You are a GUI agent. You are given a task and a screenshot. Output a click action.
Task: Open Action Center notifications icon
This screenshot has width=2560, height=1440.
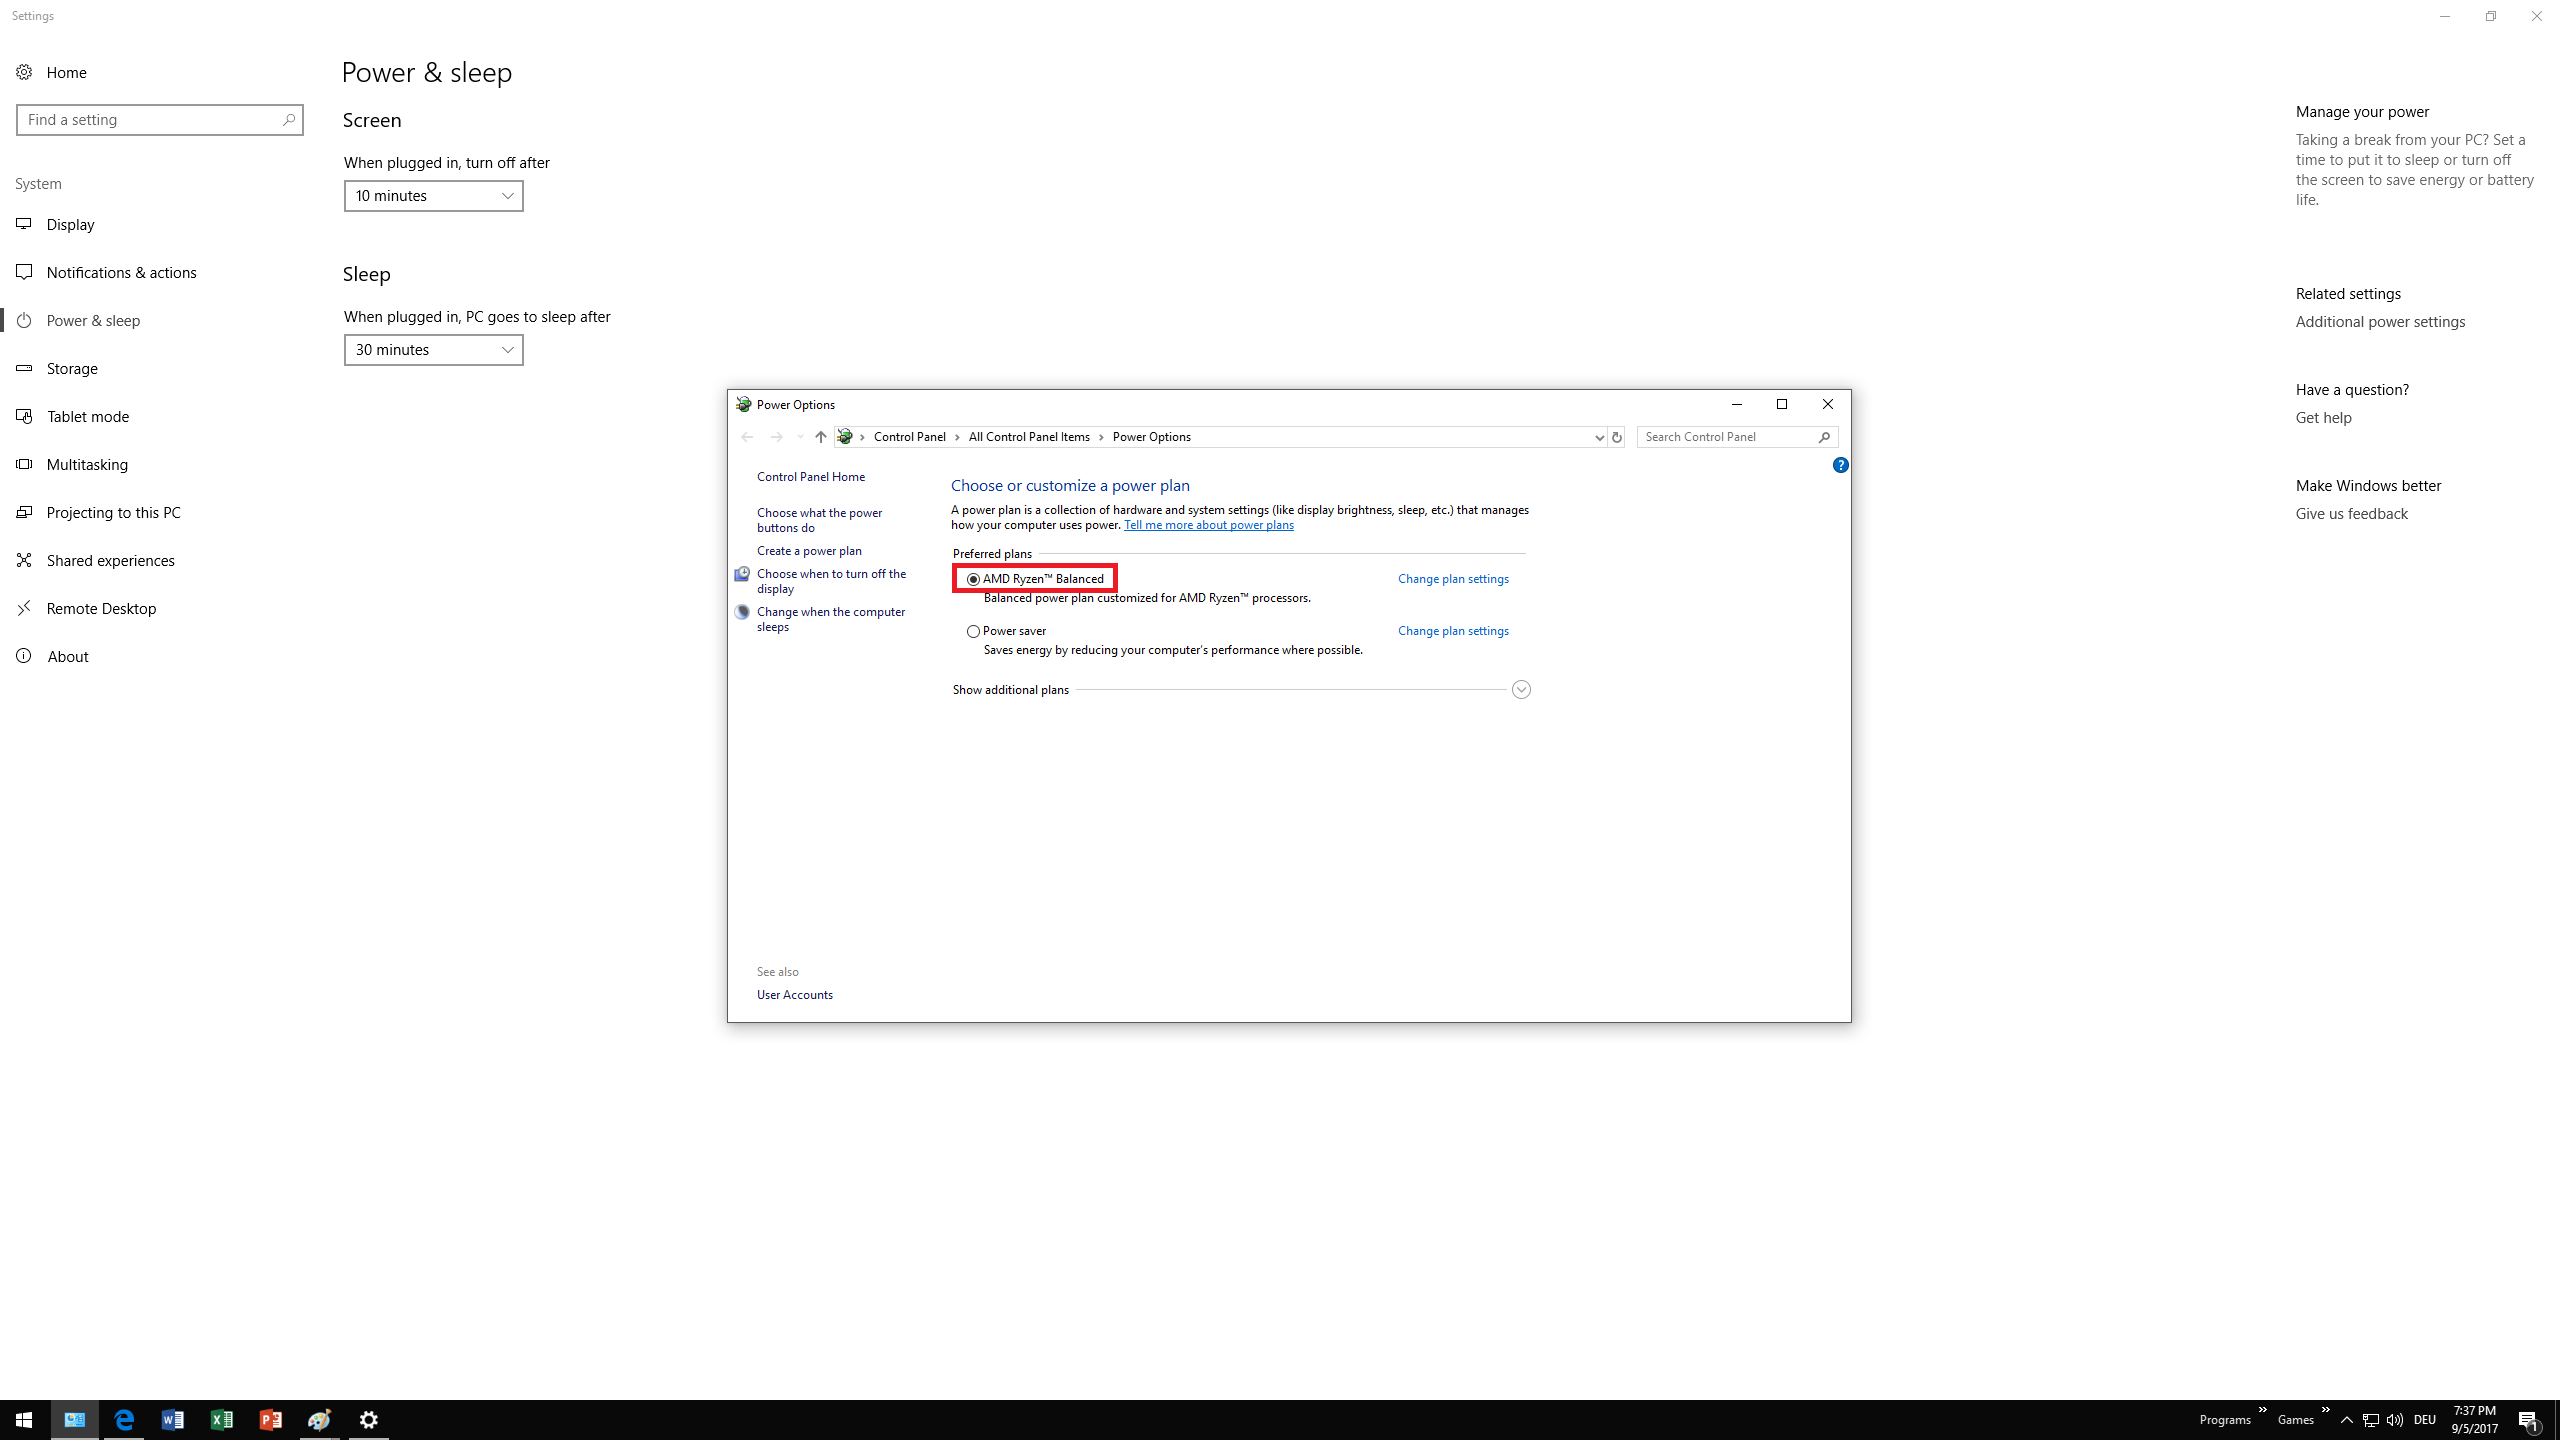[2529, 1420]
